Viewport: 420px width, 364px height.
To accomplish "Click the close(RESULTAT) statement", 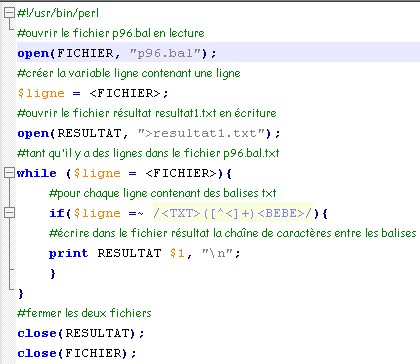I will pyautogui.click(x=81, y=333).
